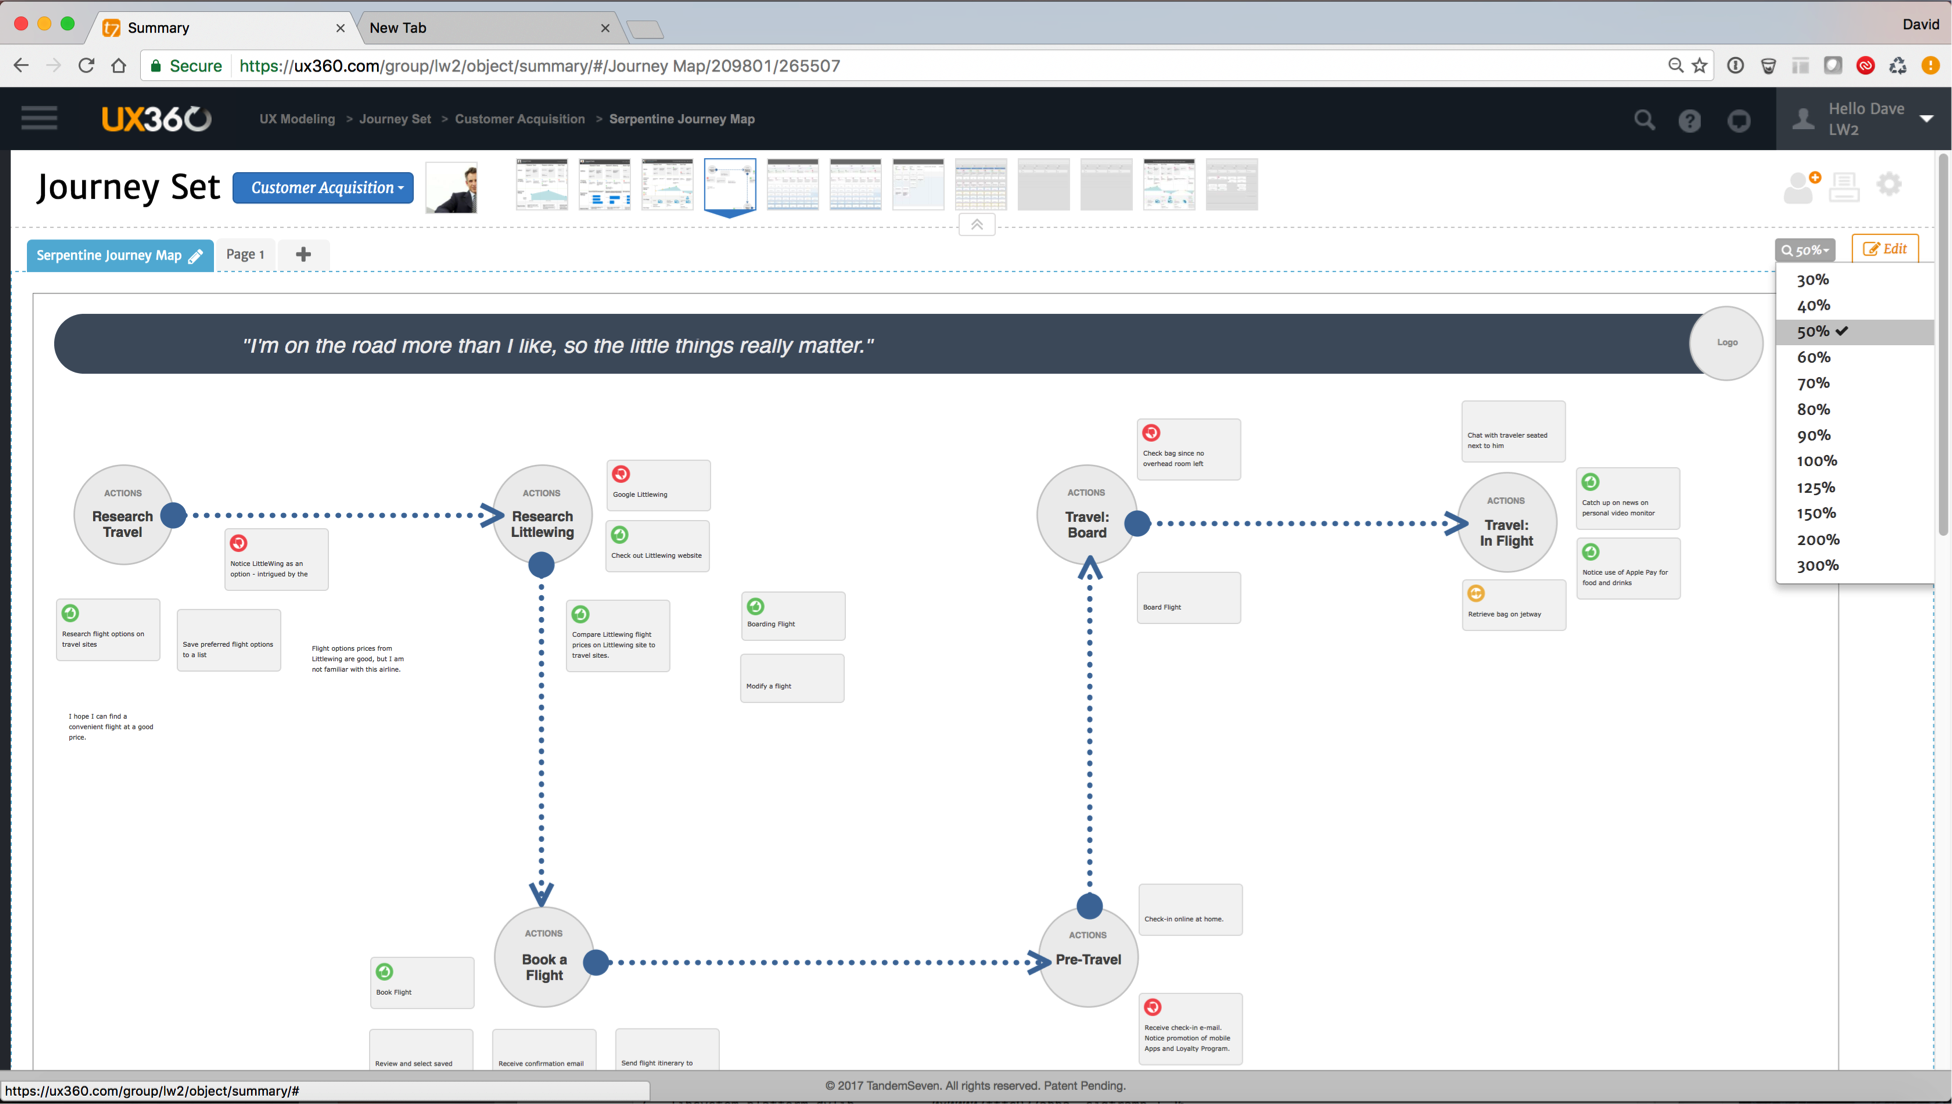The height and width of the screenshot is (1104, 1952).
Task: Click the chat bubble icon in header
Action: pos(1739,120)
